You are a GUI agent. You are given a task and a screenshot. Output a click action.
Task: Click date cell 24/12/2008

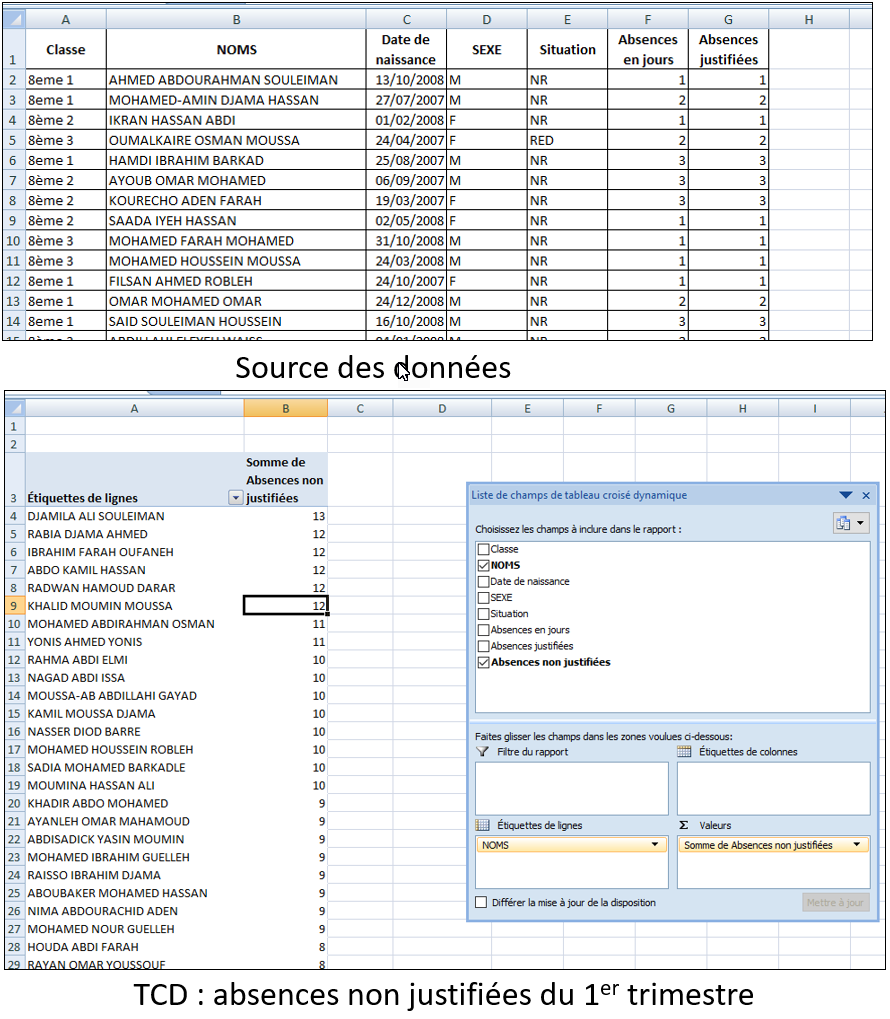[406, 302]
